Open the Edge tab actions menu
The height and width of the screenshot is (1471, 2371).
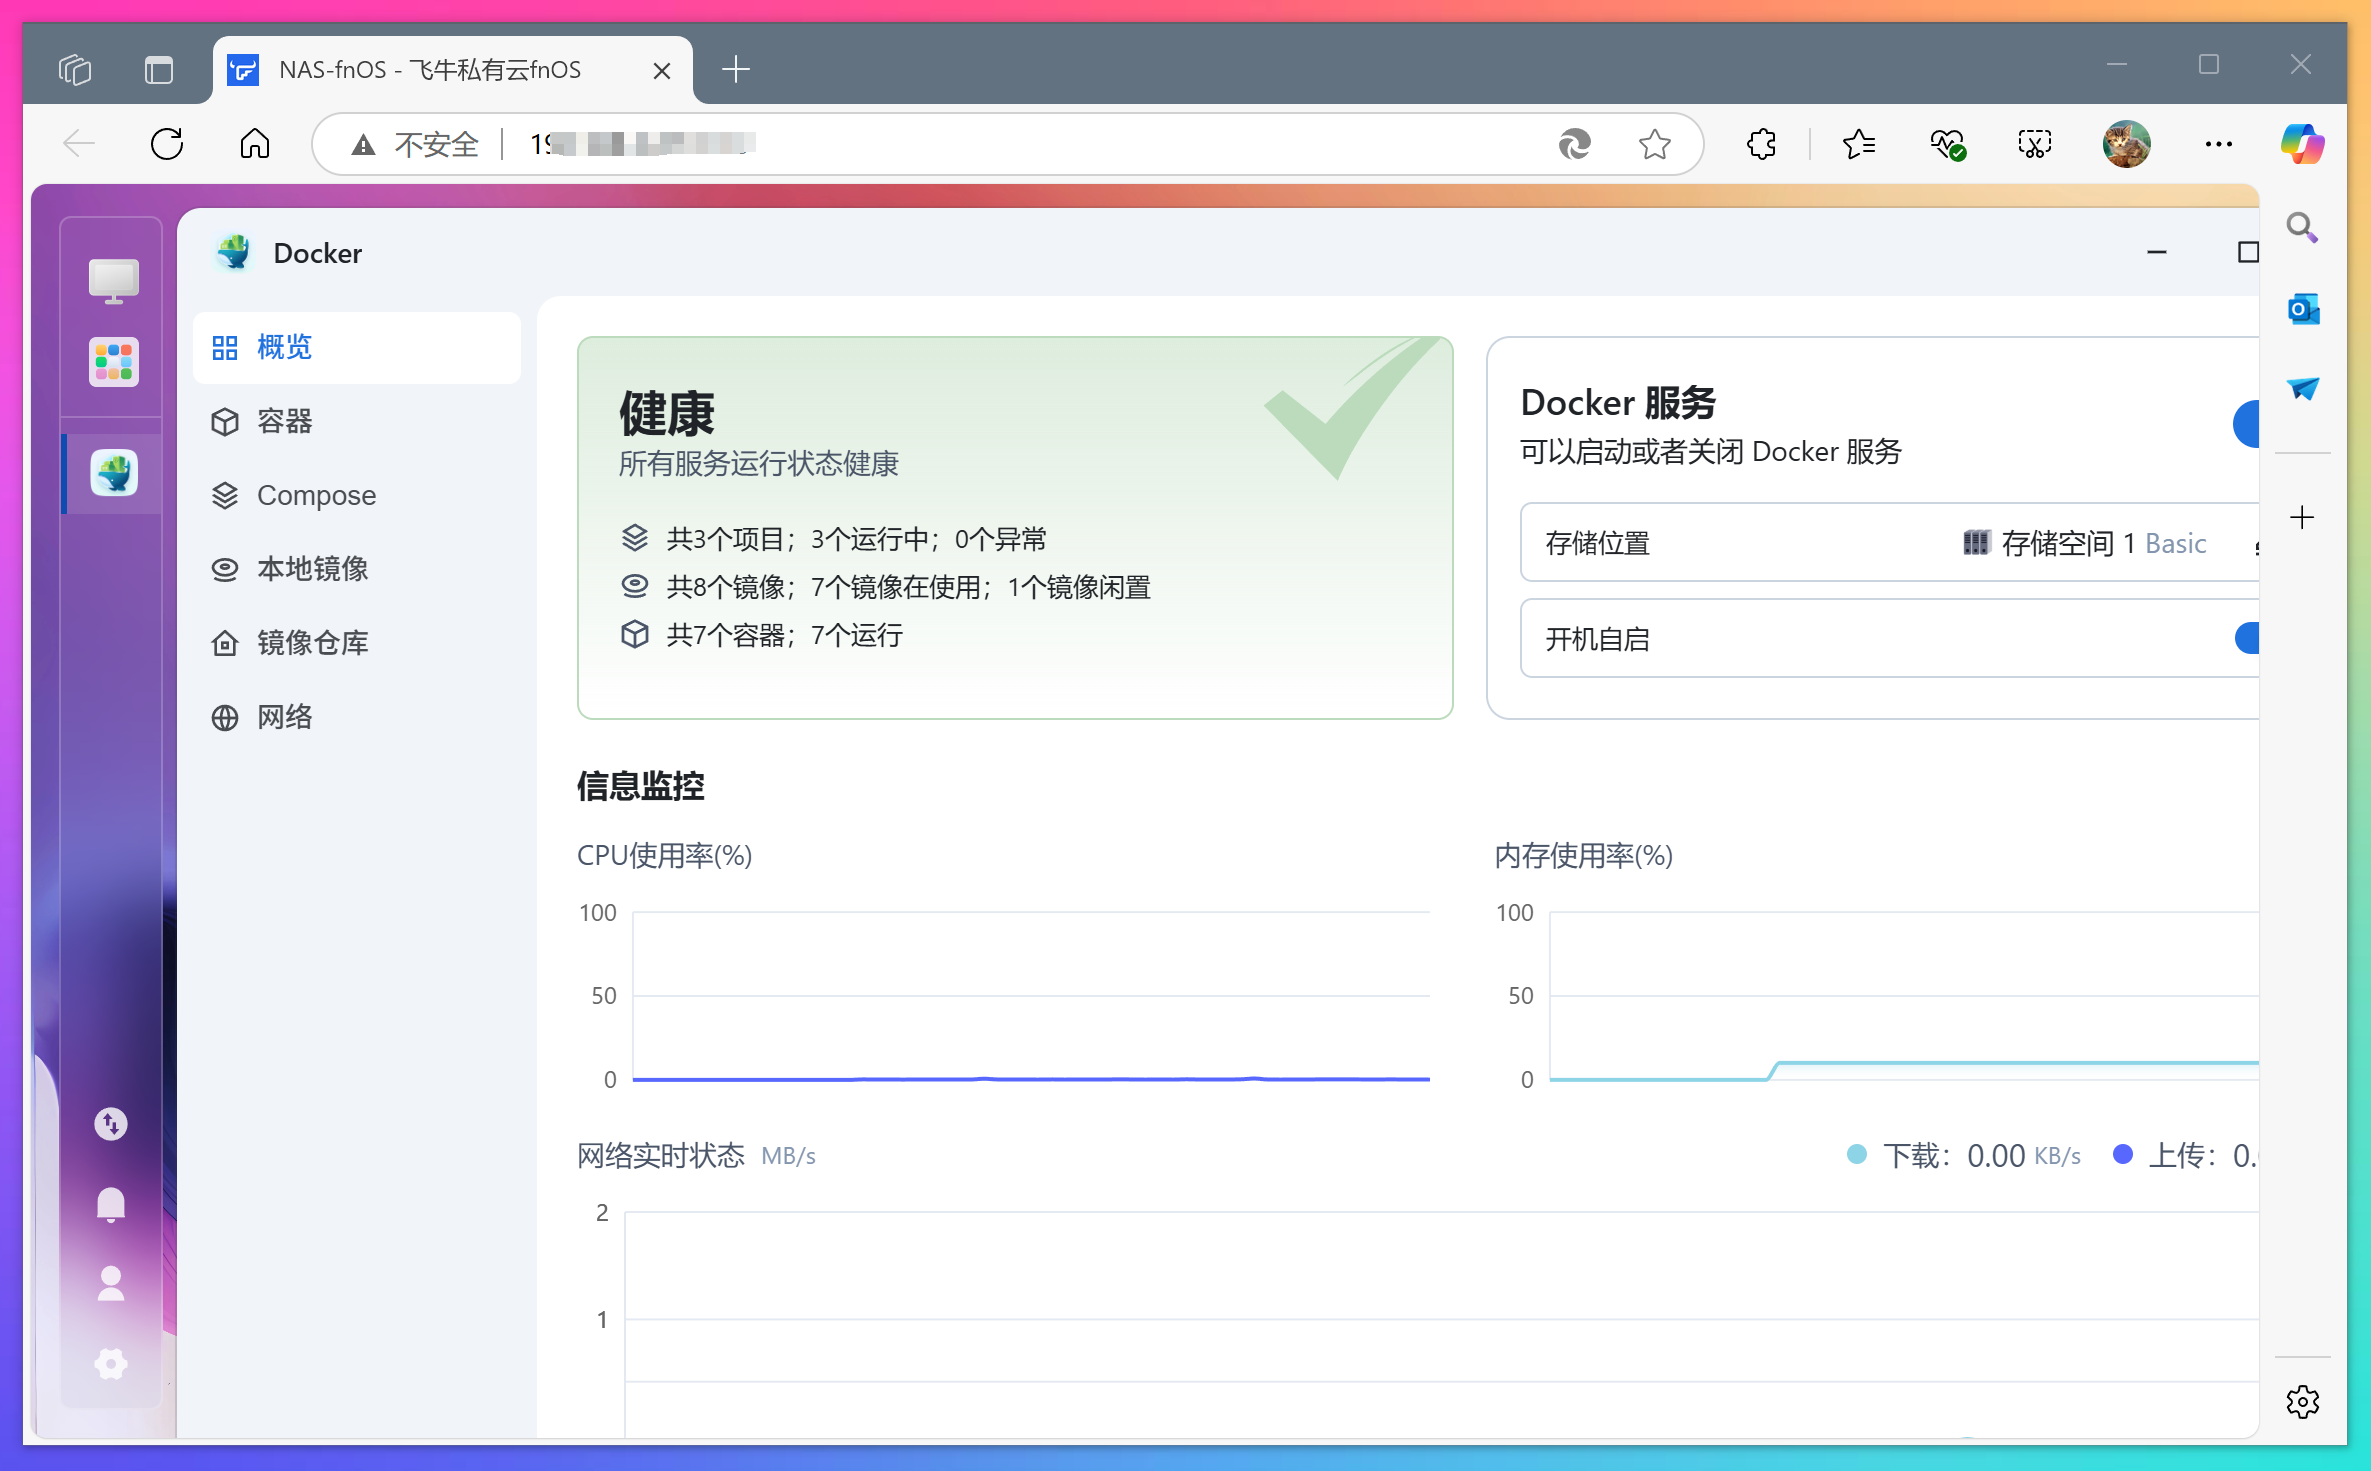pos(159,70)
